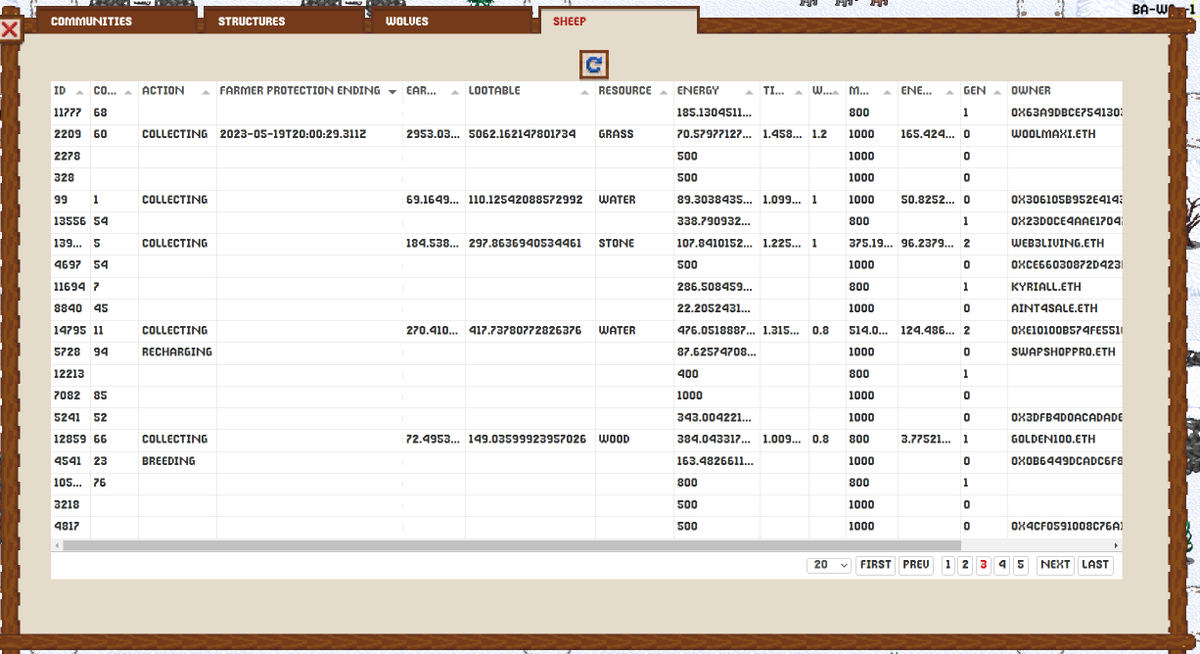Select the WEB3LIVING.ETH owner cell
The image size is (1200, 654).
click(1065, 243)
